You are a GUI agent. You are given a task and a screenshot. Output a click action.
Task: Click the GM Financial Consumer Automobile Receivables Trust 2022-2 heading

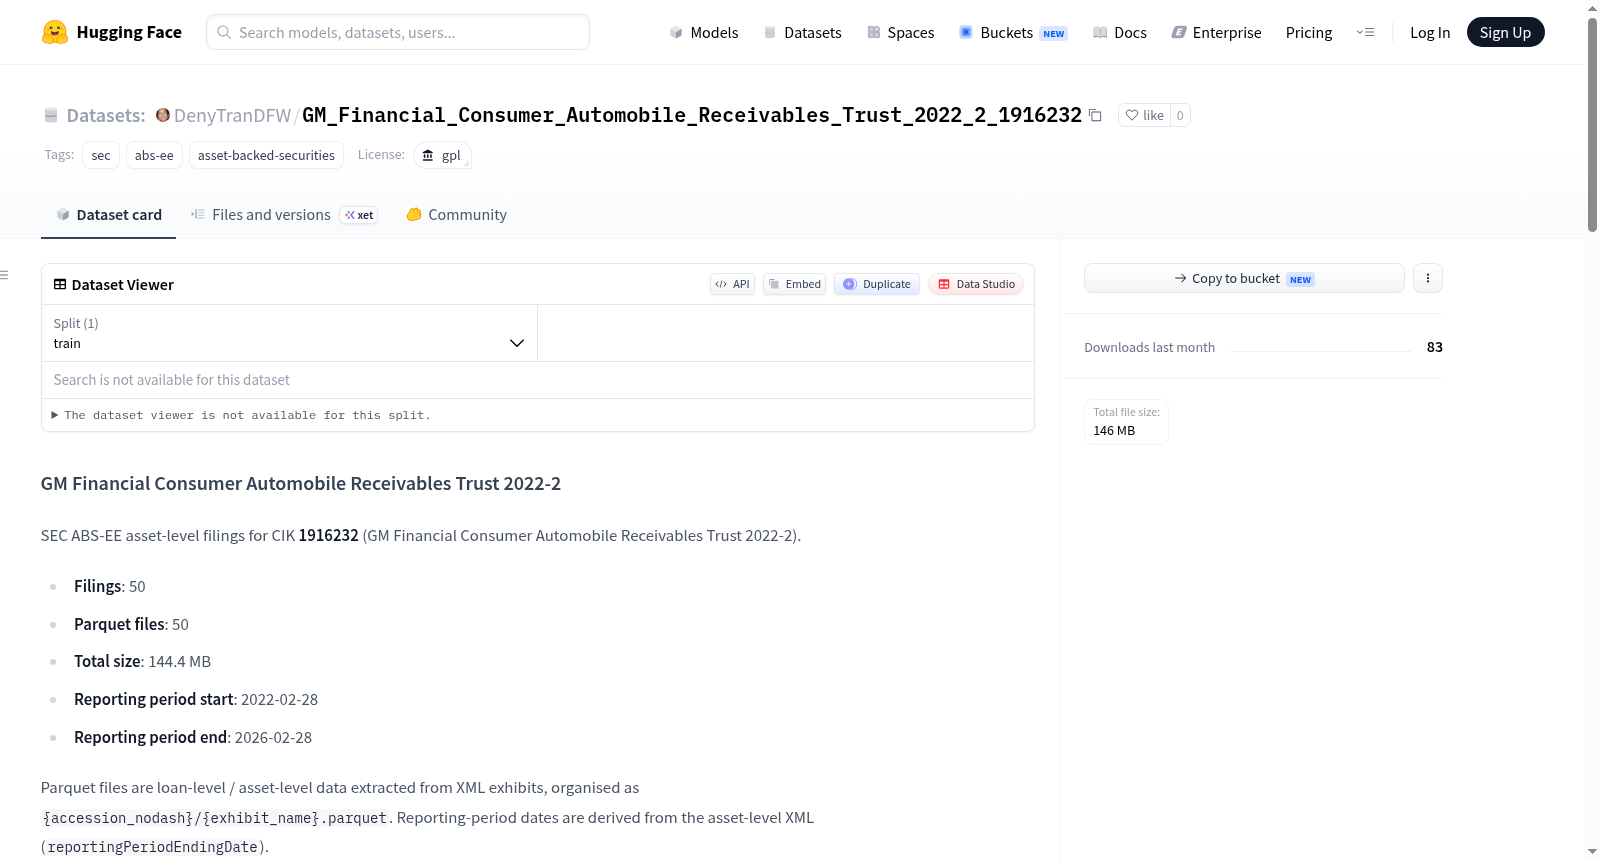point(301,483)
